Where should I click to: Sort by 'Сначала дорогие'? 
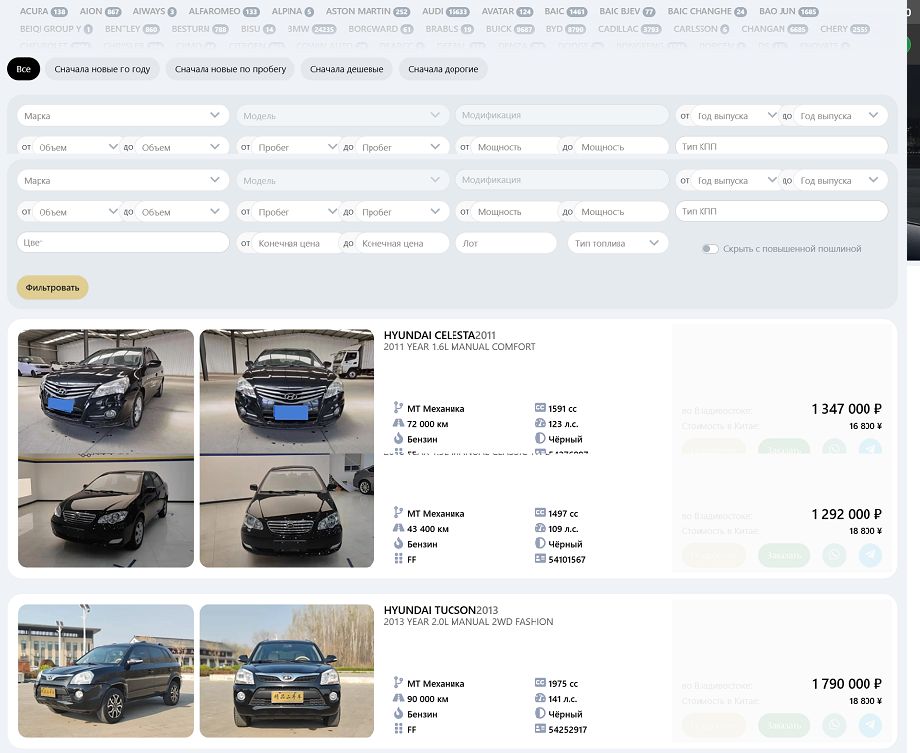443,69
